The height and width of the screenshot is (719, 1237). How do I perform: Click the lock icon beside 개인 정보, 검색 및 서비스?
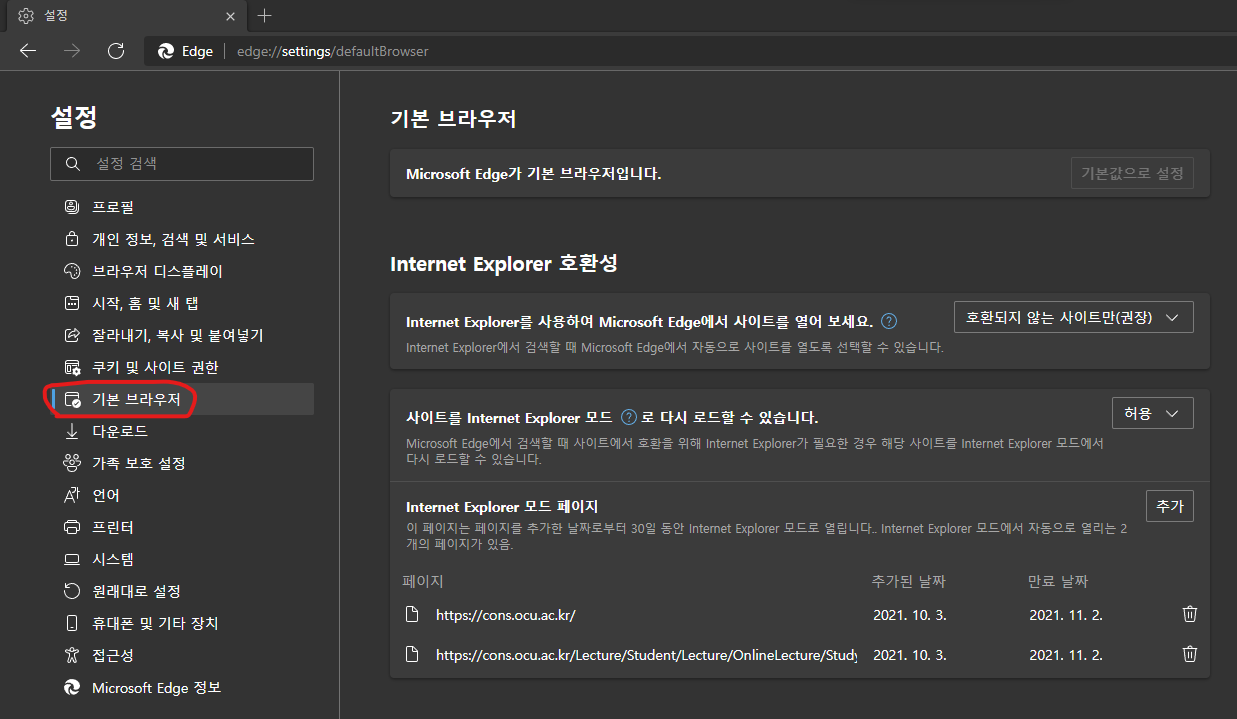click(x=71, y=239)
